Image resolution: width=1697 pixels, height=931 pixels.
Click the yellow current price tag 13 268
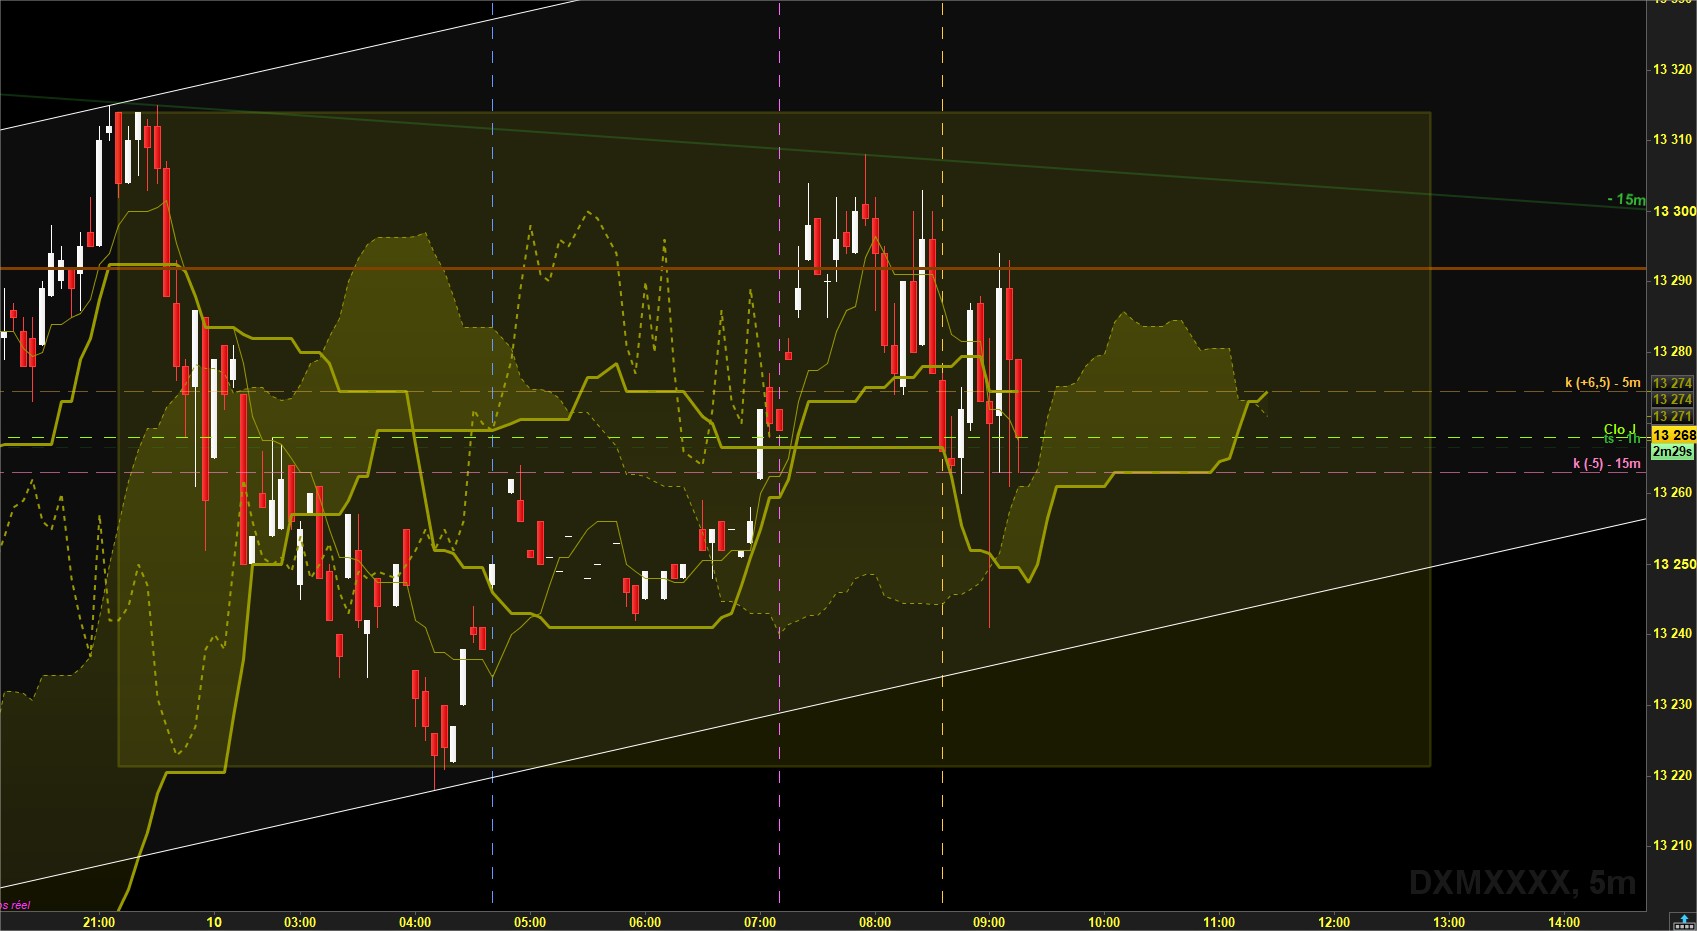click(1673, 435)
